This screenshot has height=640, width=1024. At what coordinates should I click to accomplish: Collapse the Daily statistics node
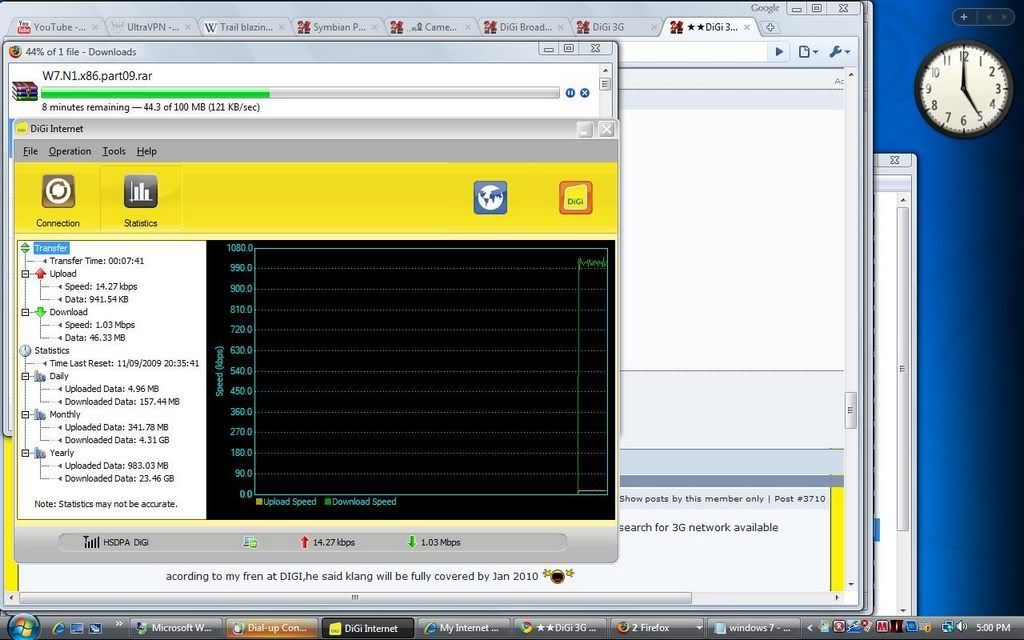click(25, 376)
